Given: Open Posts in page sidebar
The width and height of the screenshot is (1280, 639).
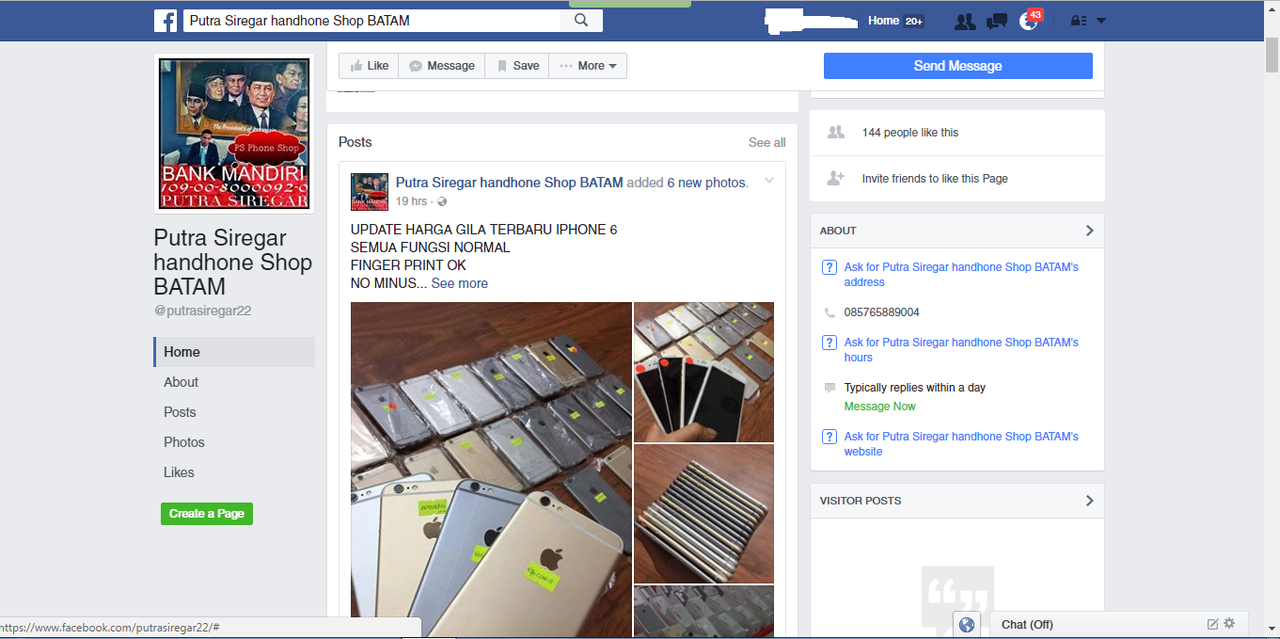Looking at the screenshot, I should (x=180, y=412).
